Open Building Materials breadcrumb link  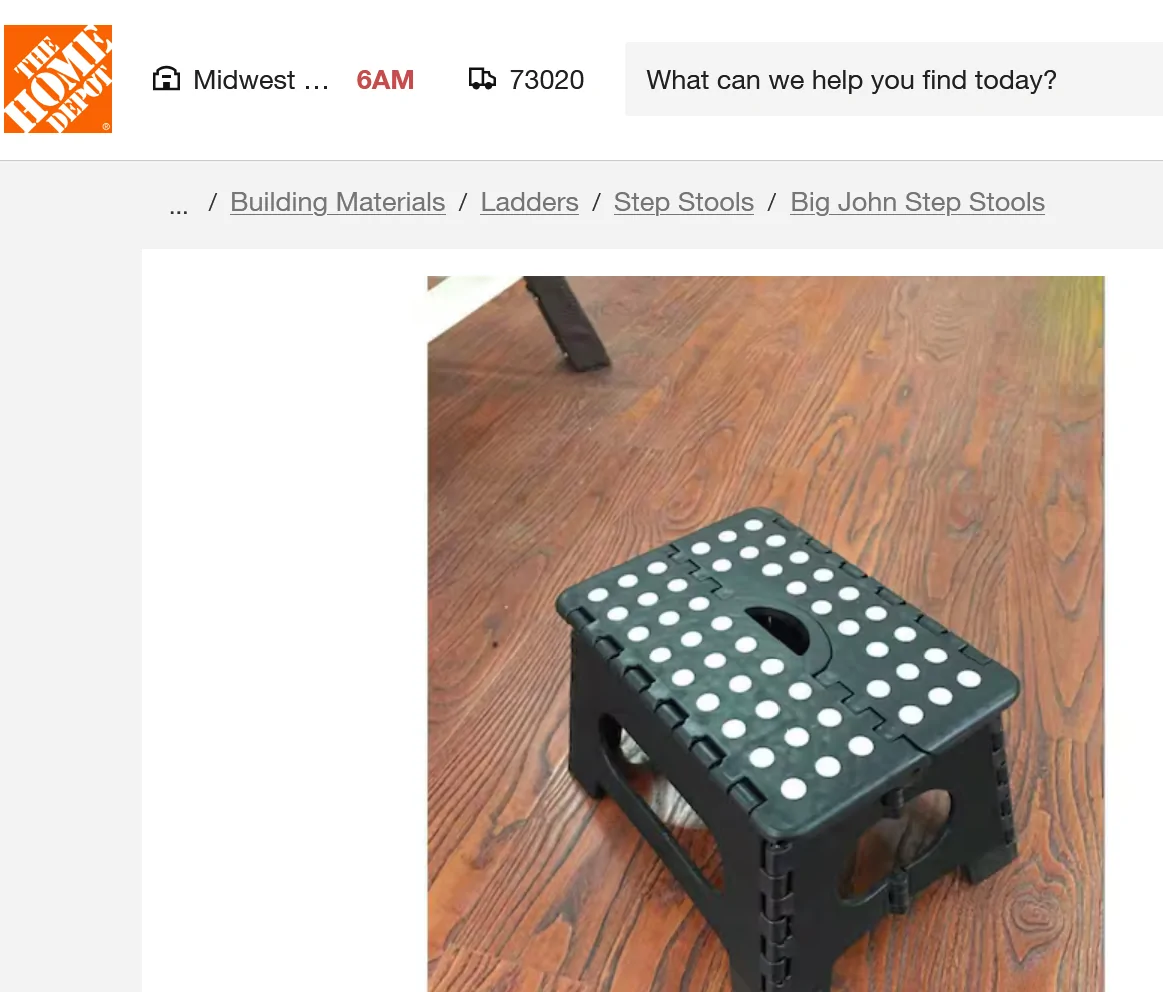coord(337,202)
